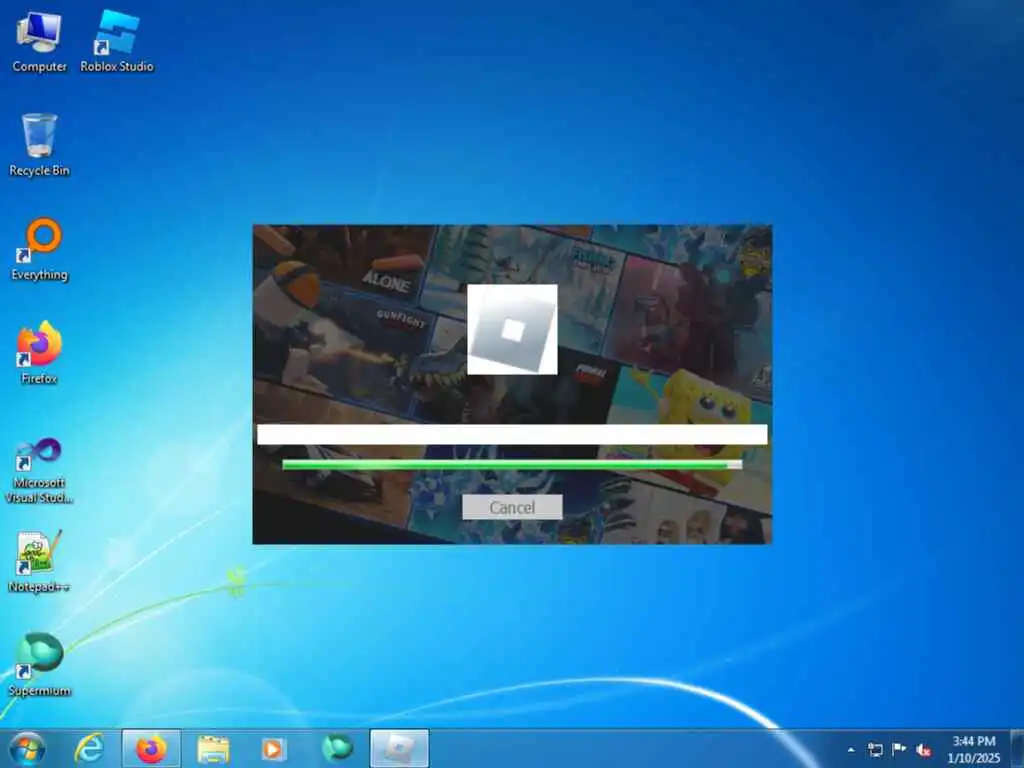Open Windows Explorer from the taskbar
The height and width of the screenshot is (768, 1024).
coord(214,749)
